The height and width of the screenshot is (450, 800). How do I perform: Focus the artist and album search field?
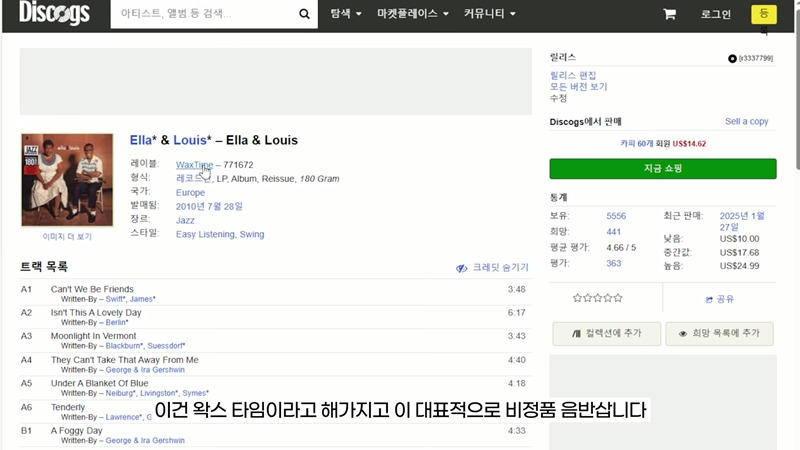pyautogui.click(x=204, y=14)
